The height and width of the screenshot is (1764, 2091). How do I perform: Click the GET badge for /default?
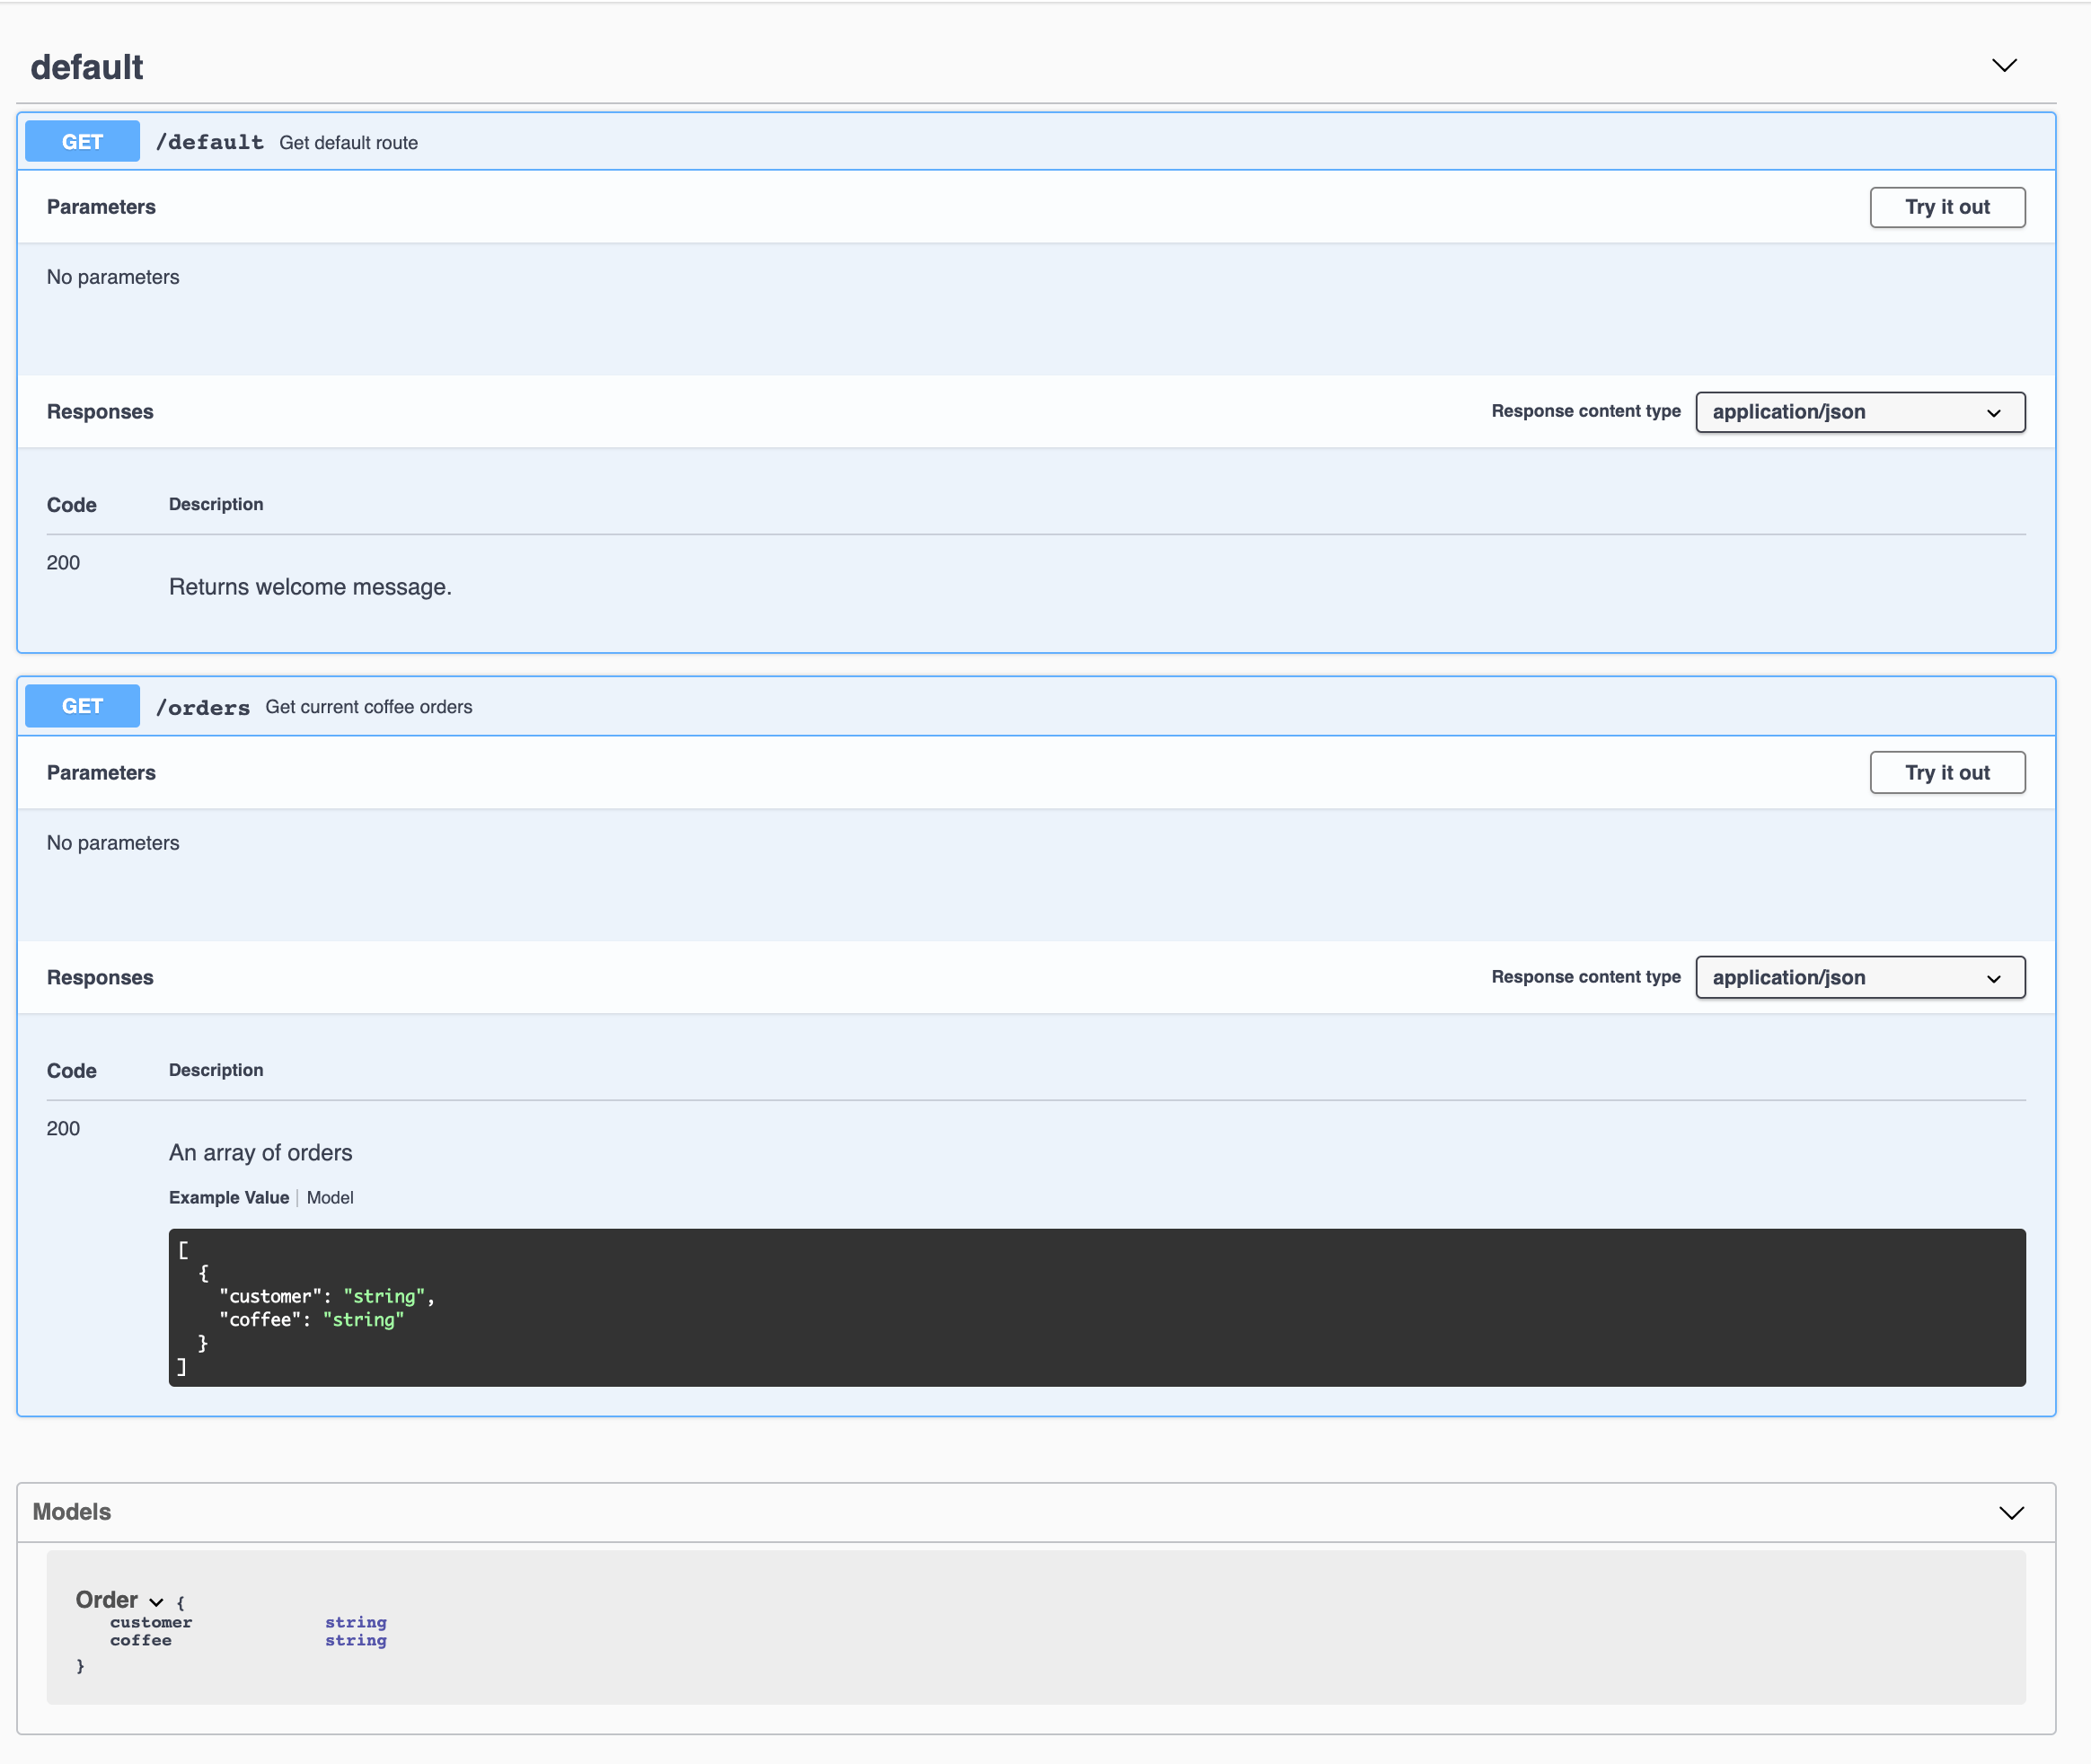pos(82,142)
